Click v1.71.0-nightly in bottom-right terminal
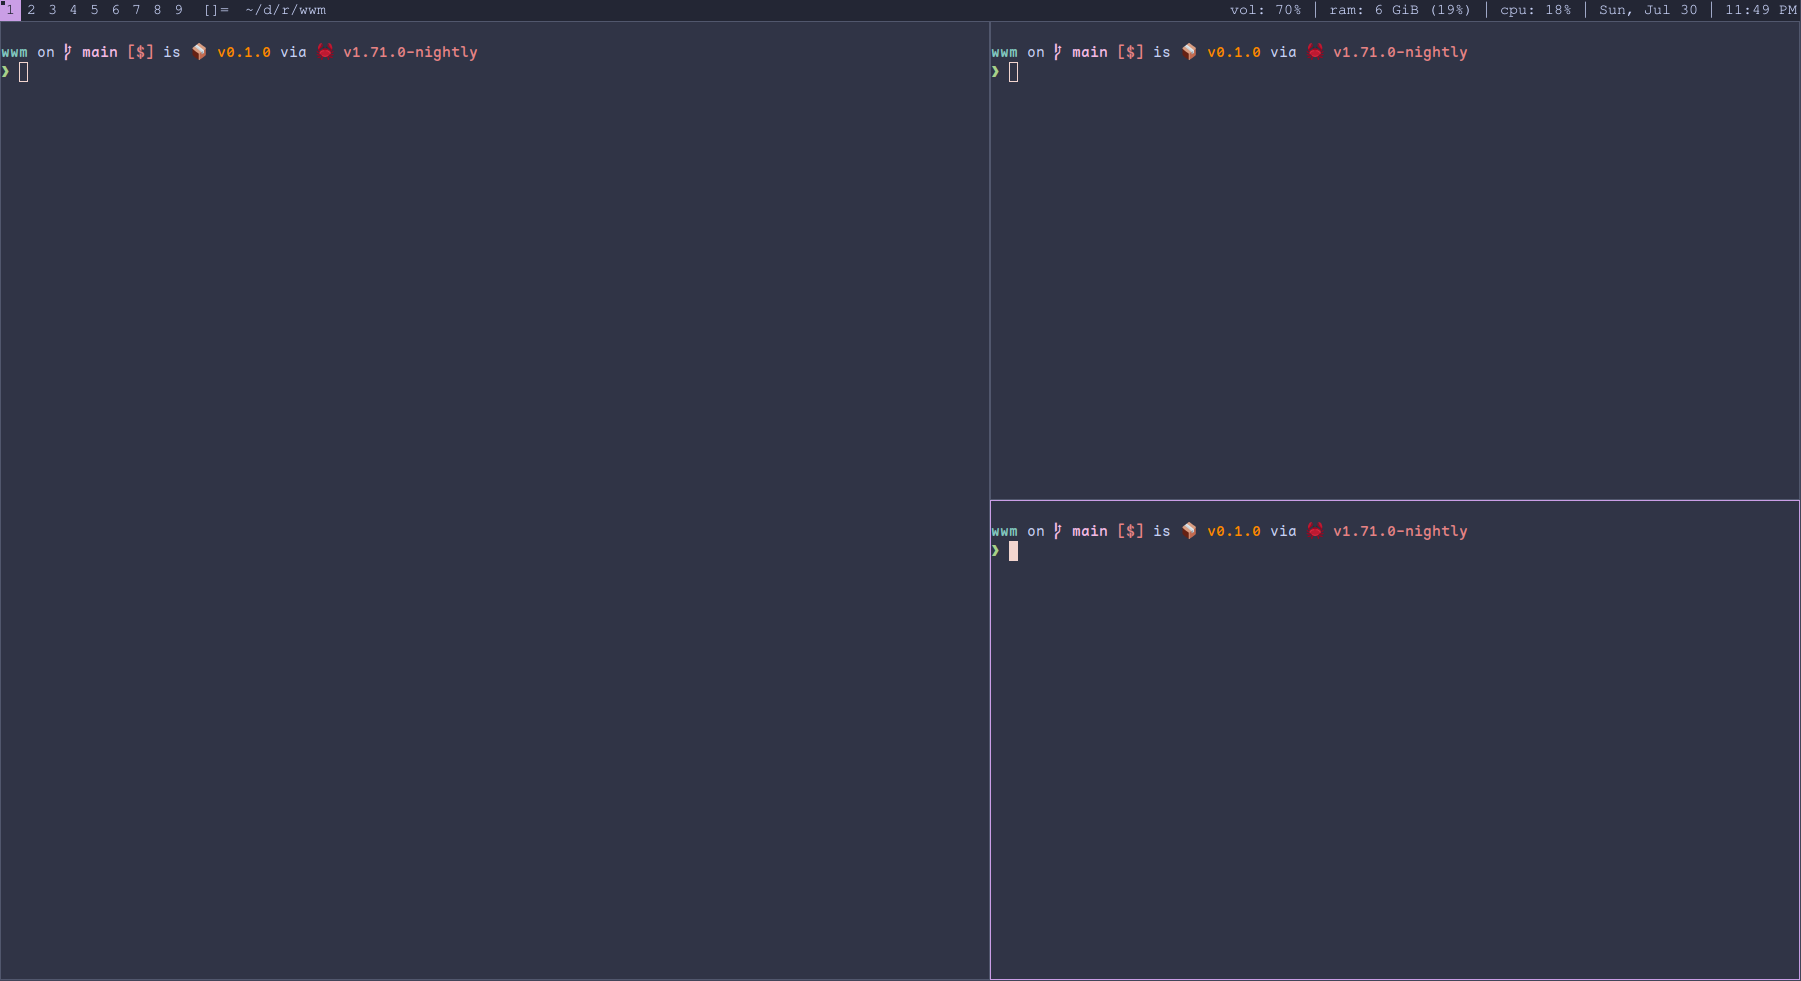Viewport: 1801px width, 981px height. pyautogui.click(x=1400, y=531)
